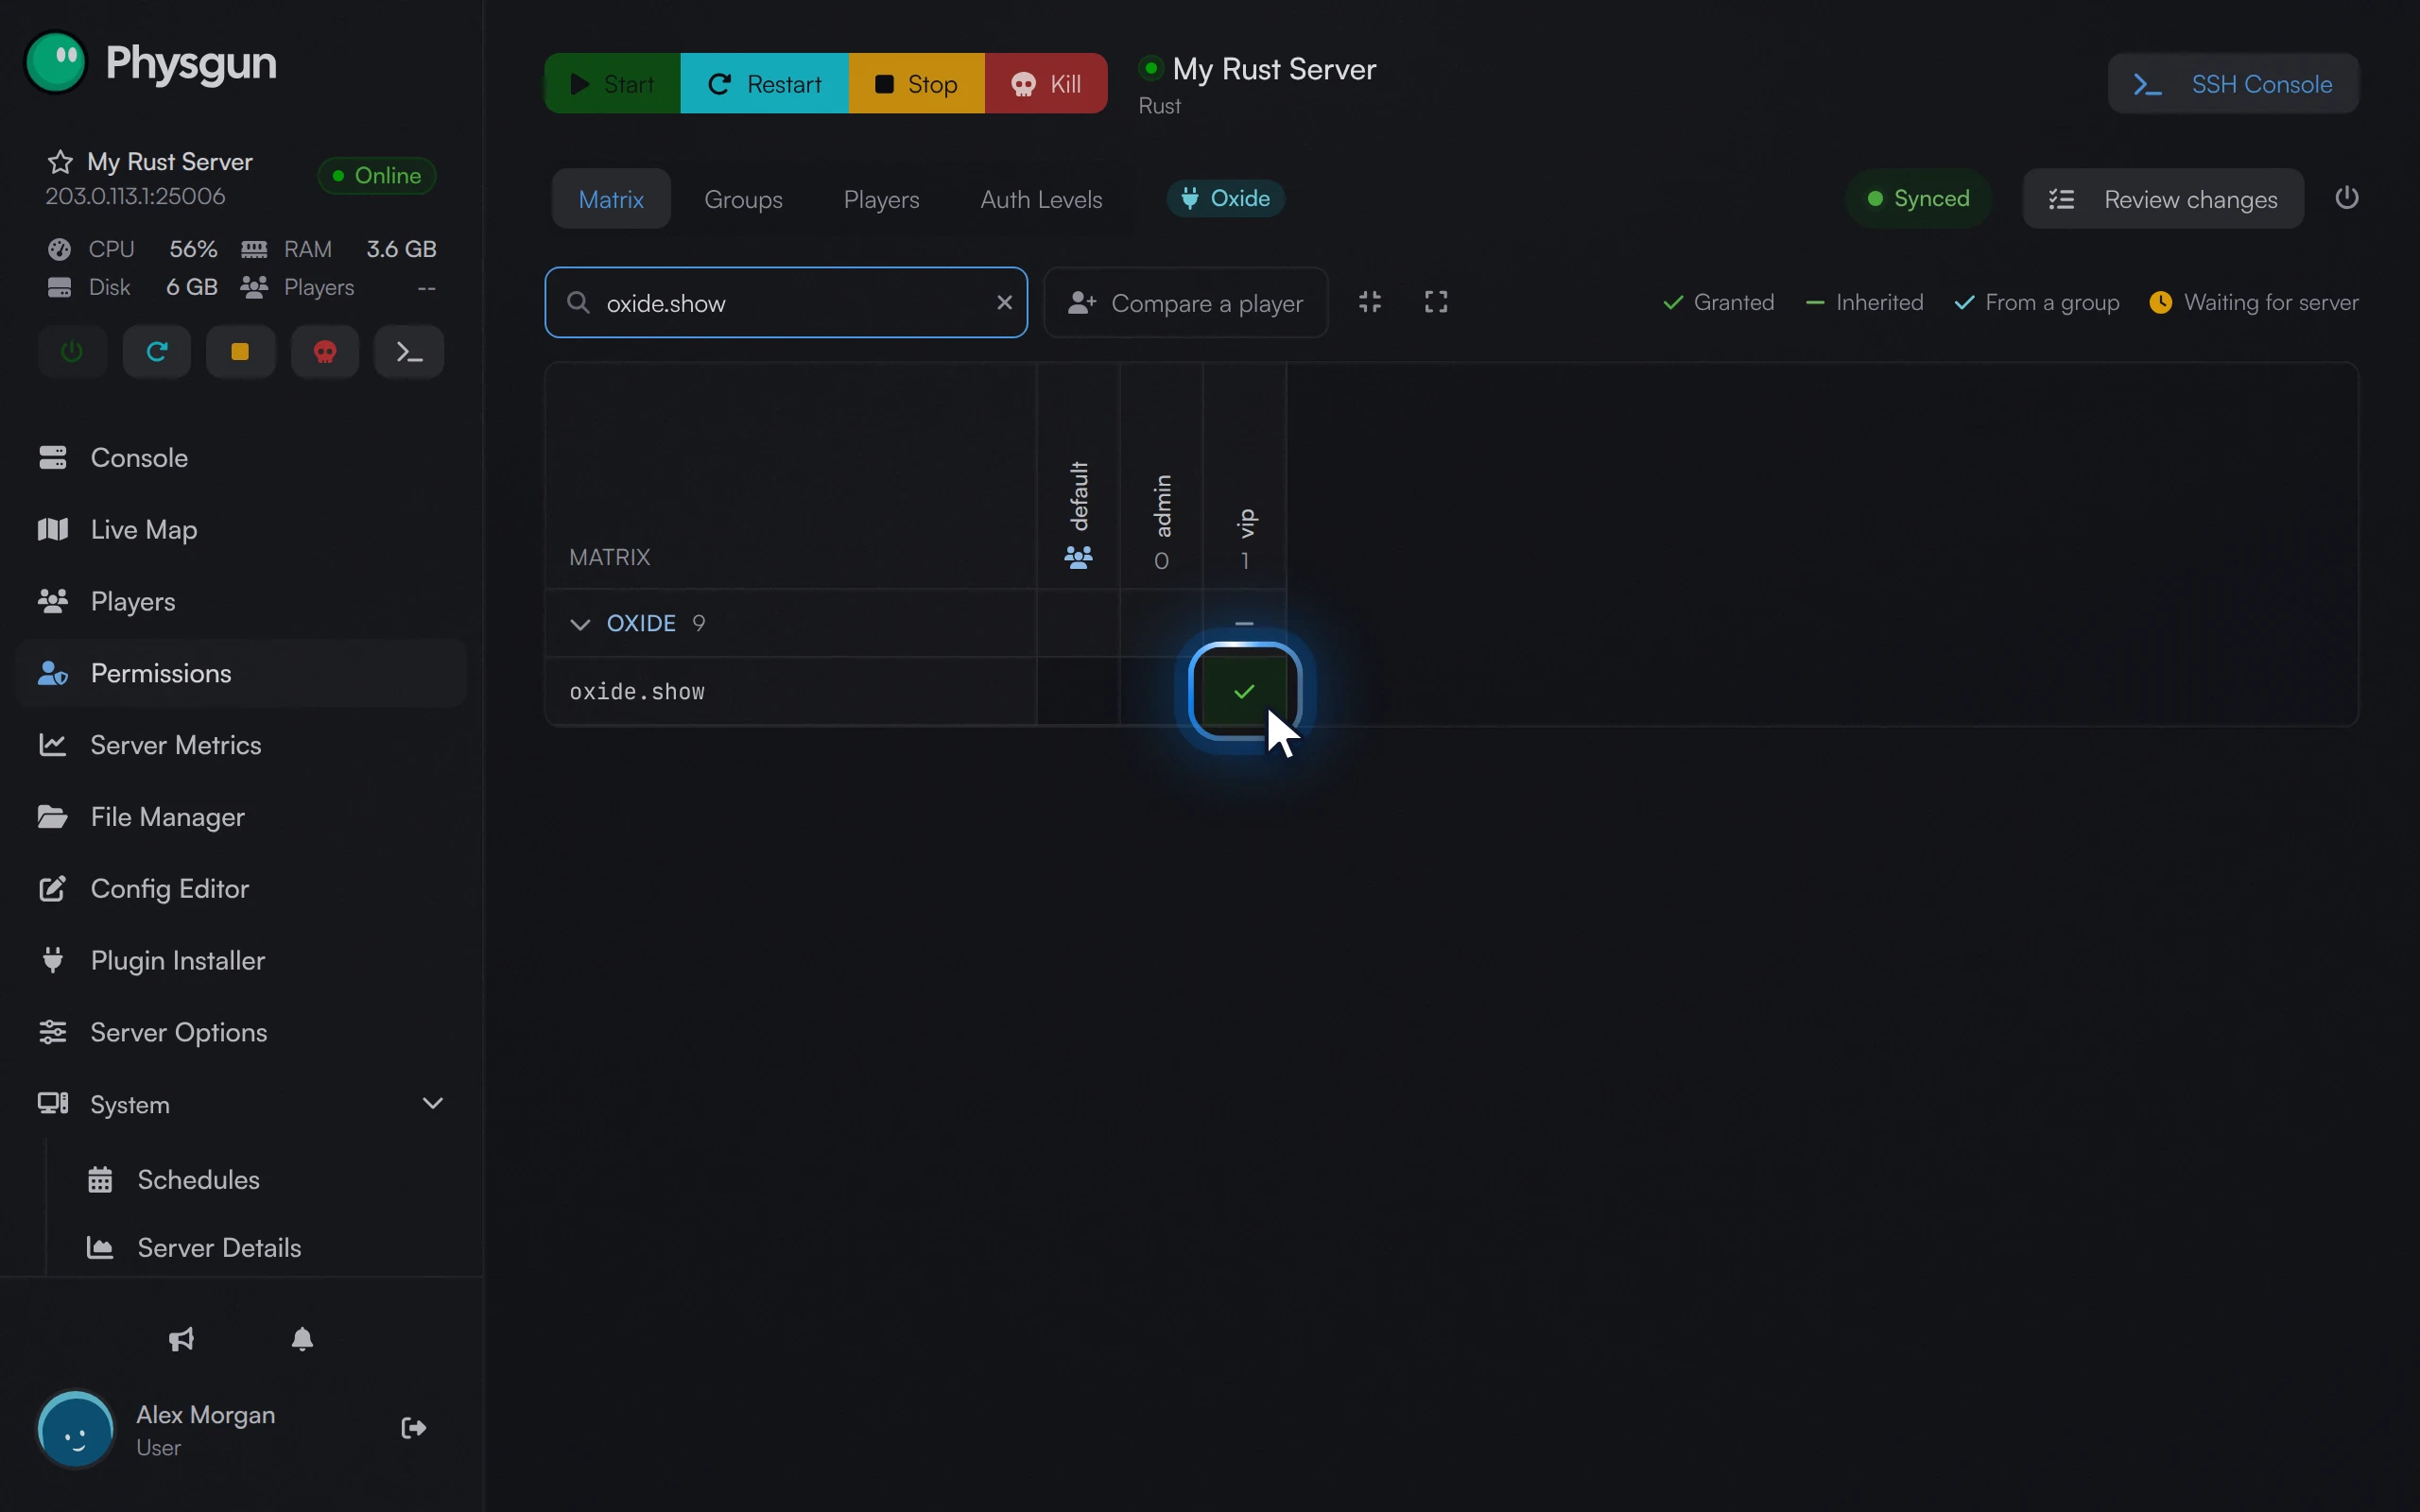Click the fullscreen matrix icon
This screenshot has height=1512, width=2420.
1436,302
